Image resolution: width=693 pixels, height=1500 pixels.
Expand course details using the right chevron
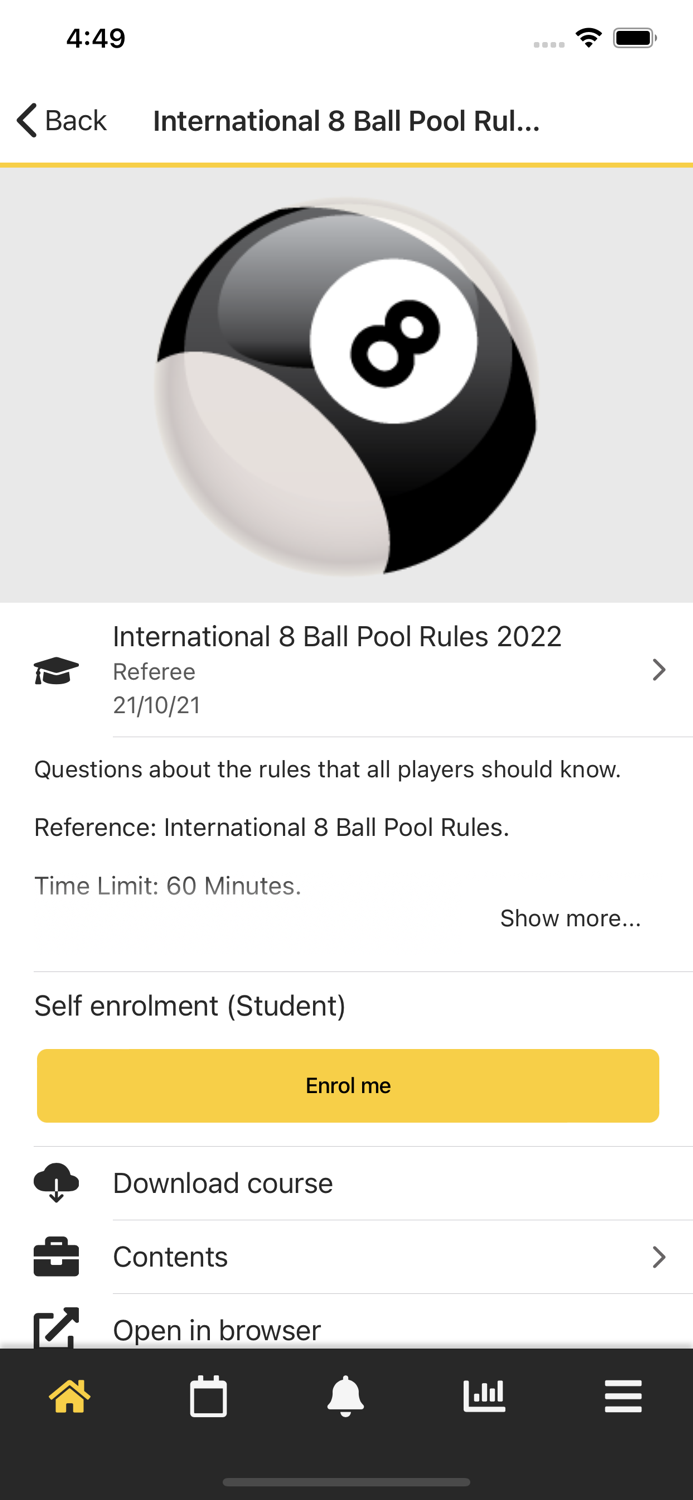coord(659,670)
